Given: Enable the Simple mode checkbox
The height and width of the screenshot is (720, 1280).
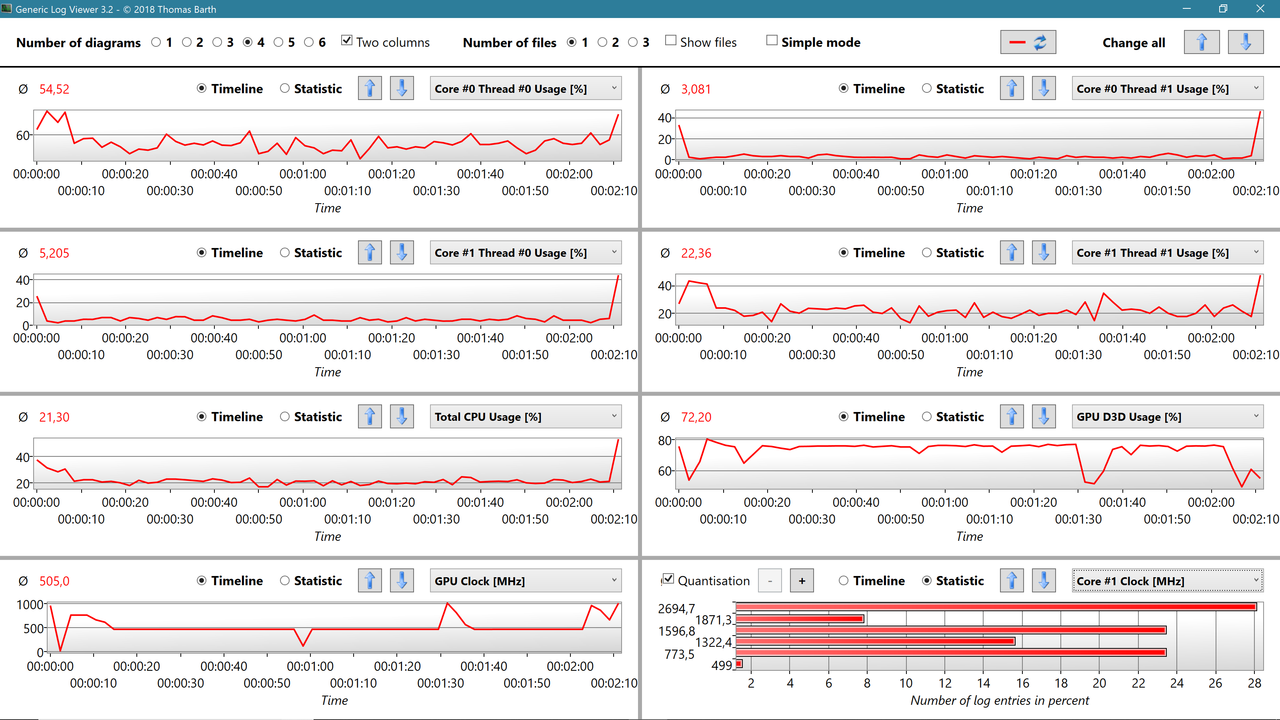Looking at the screenshot, I should point(772,41).
